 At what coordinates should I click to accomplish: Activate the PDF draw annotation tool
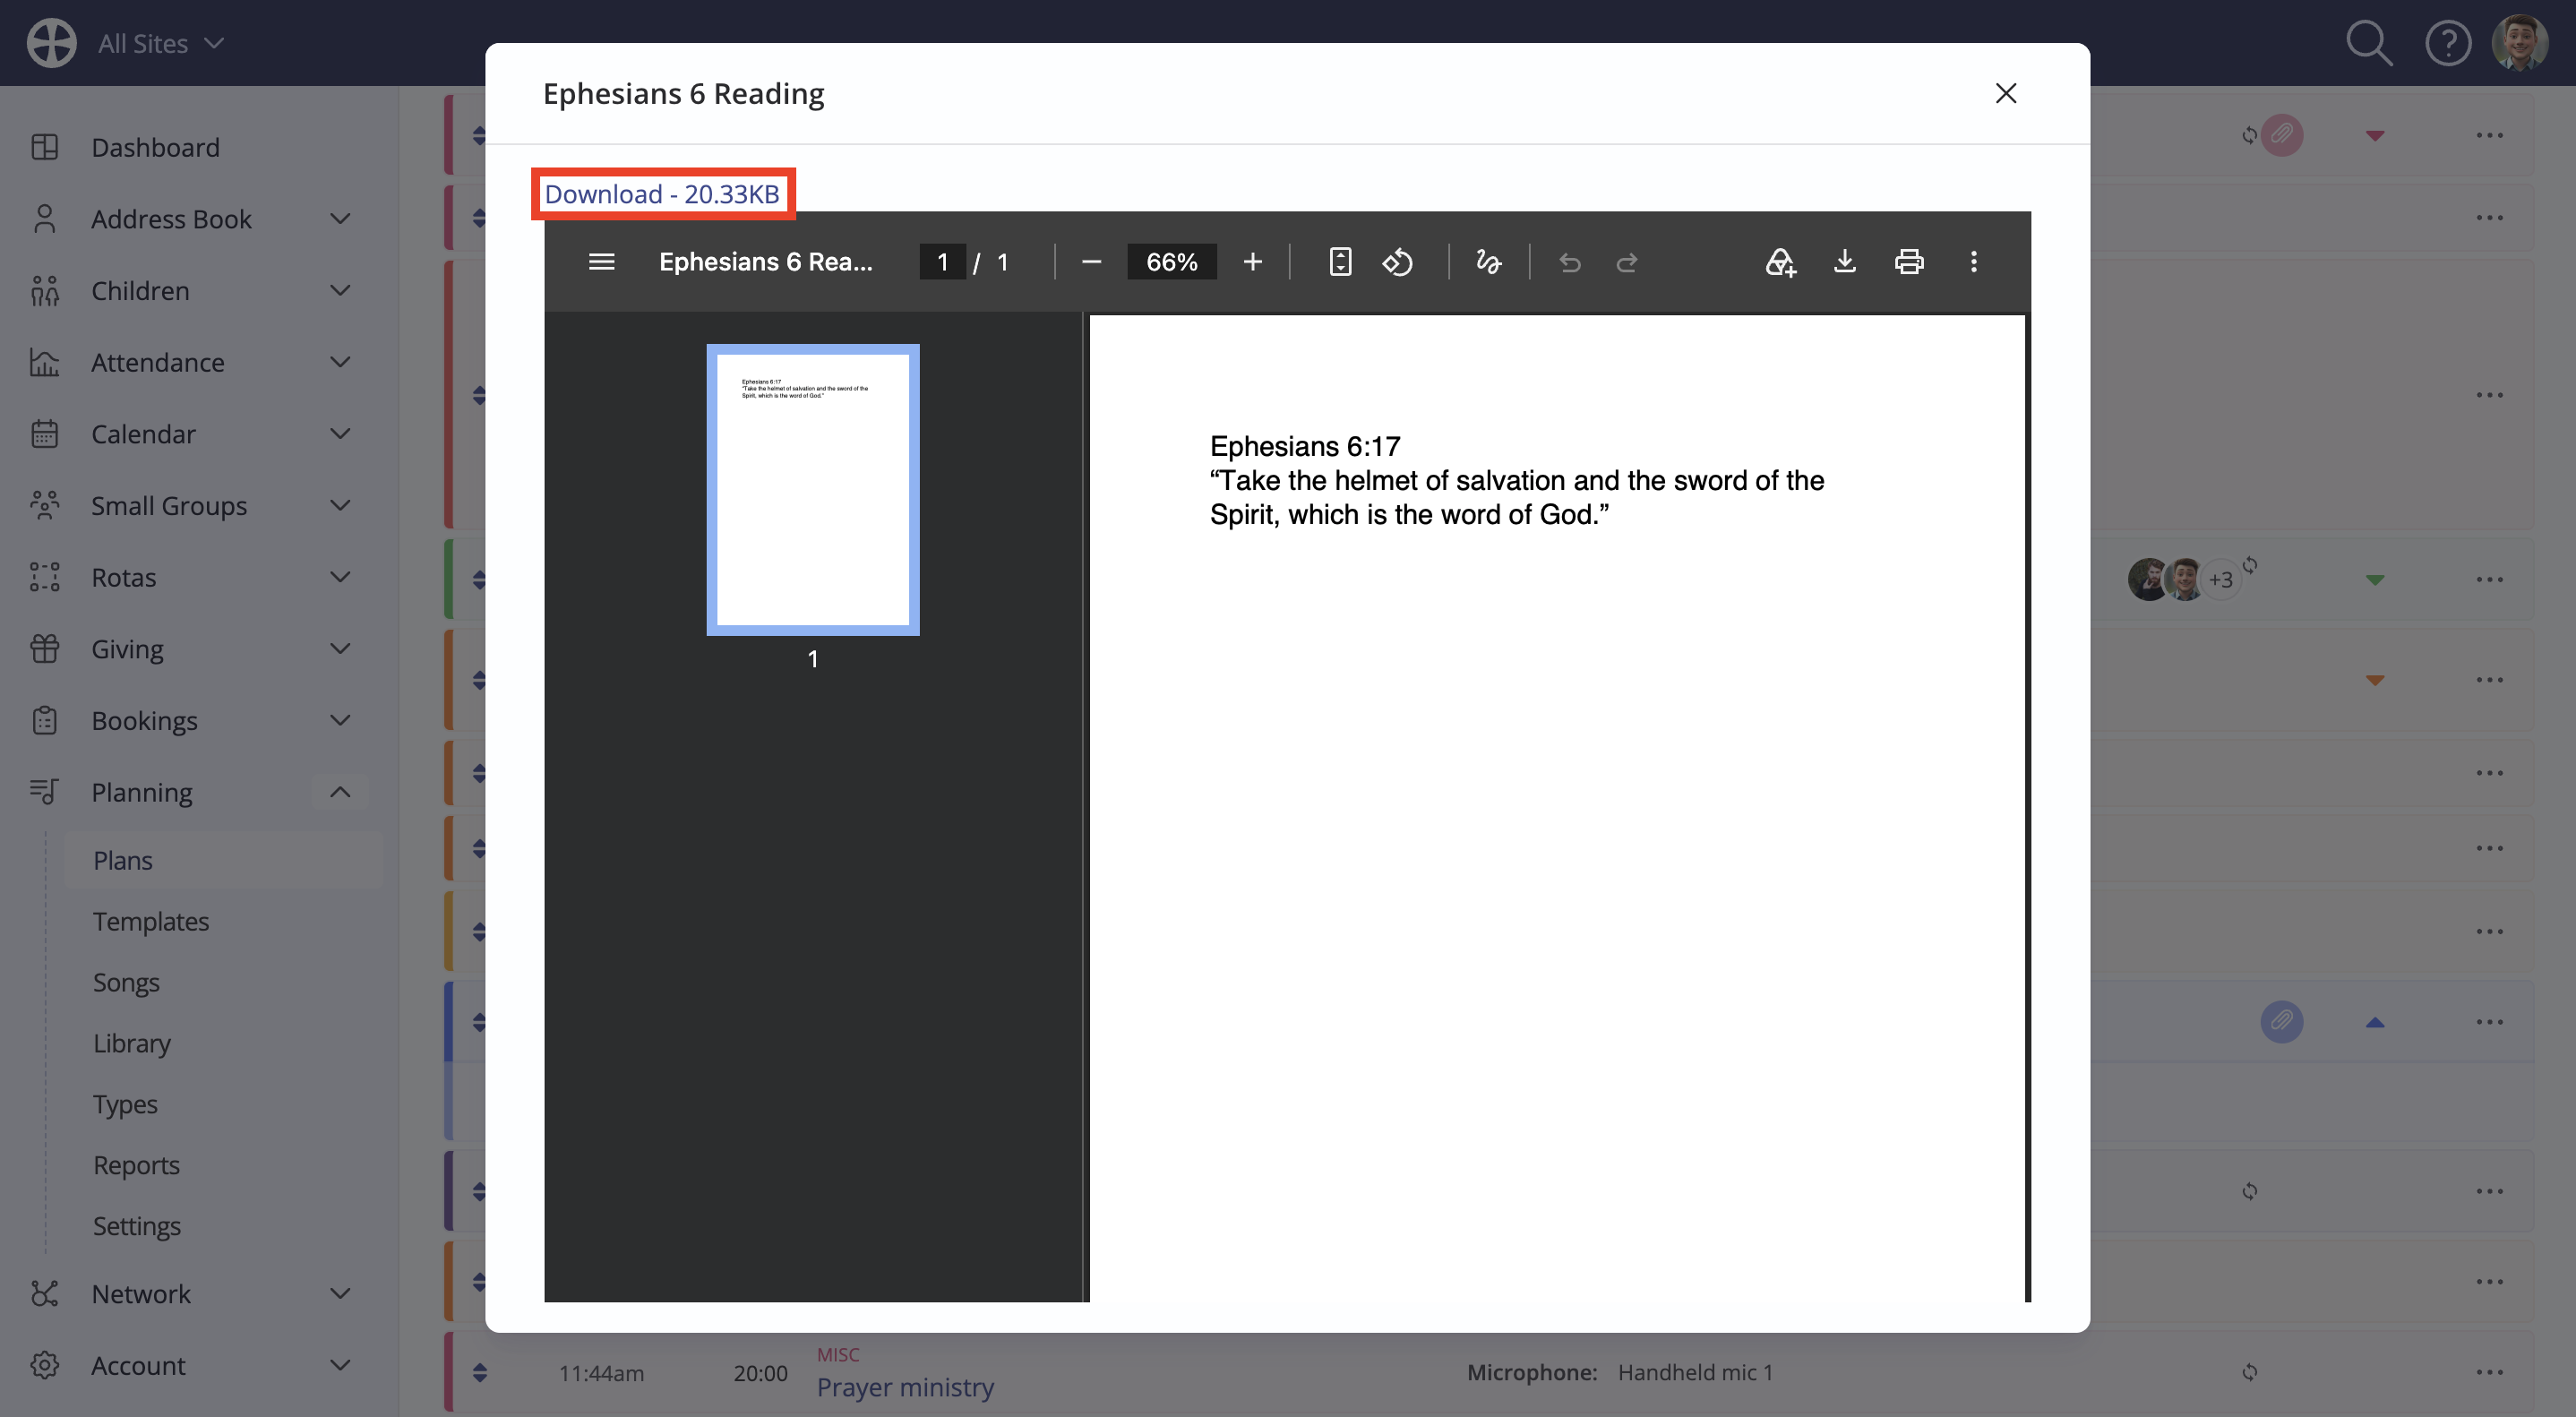pos(1488,262)
